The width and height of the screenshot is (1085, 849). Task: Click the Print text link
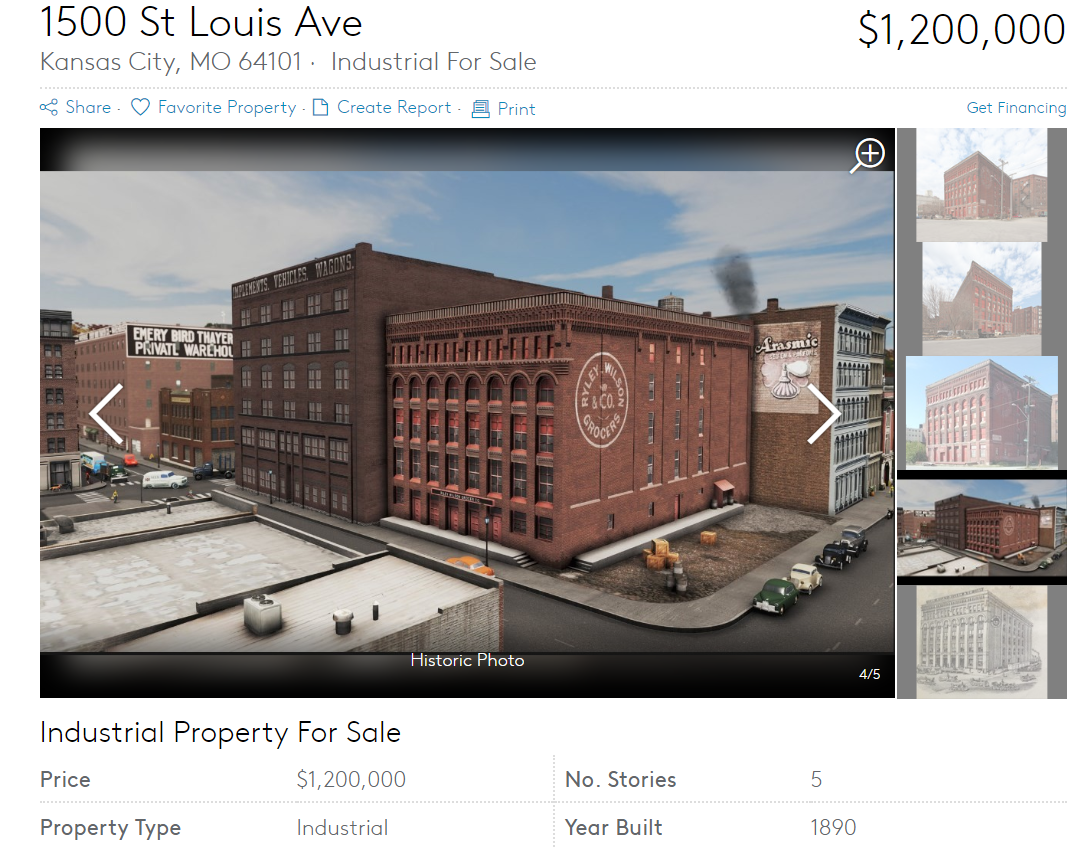pyautogui.click(x=516, y=109)
